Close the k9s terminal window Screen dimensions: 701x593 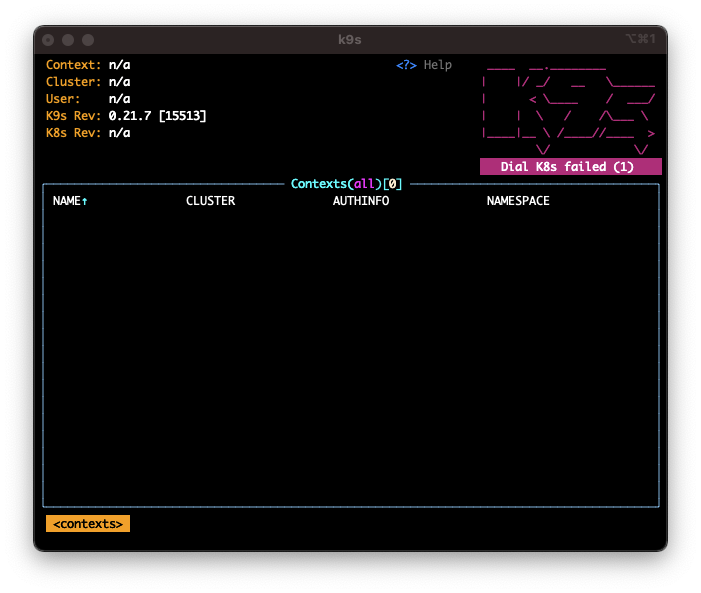click(x=48, y=39)
